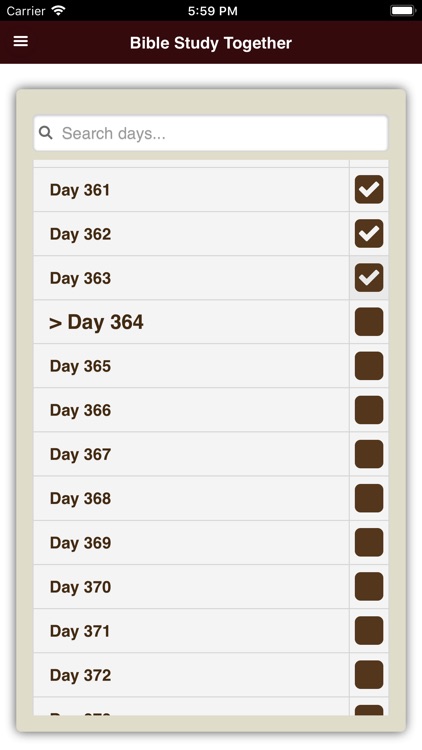The image size is (422, 750).
Task: Tap the Bible Study Together title
Action: tap(211, 43)
